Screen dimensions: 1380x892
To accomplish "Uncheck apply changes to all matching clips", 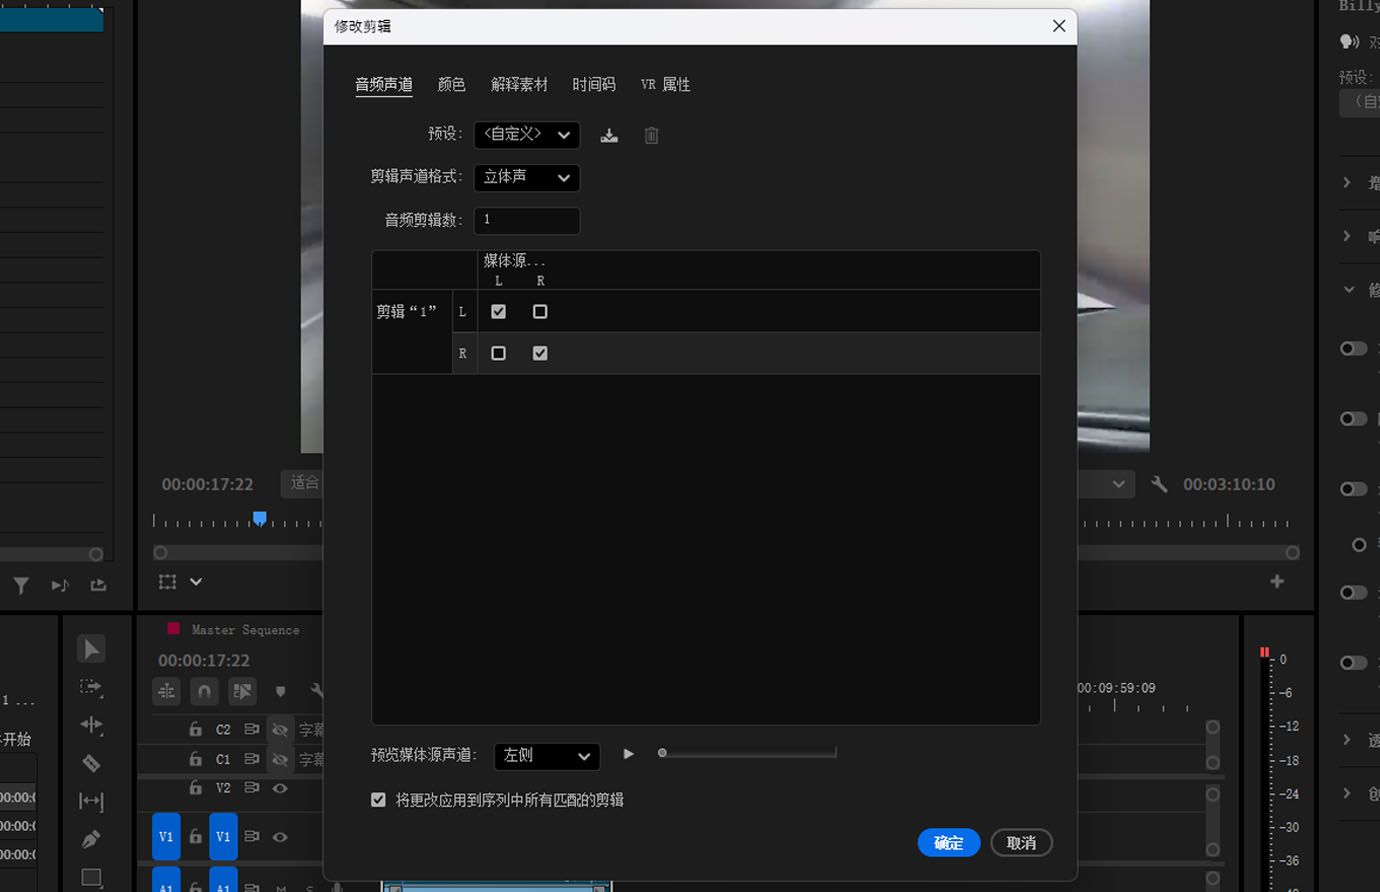I will (378, 799).
